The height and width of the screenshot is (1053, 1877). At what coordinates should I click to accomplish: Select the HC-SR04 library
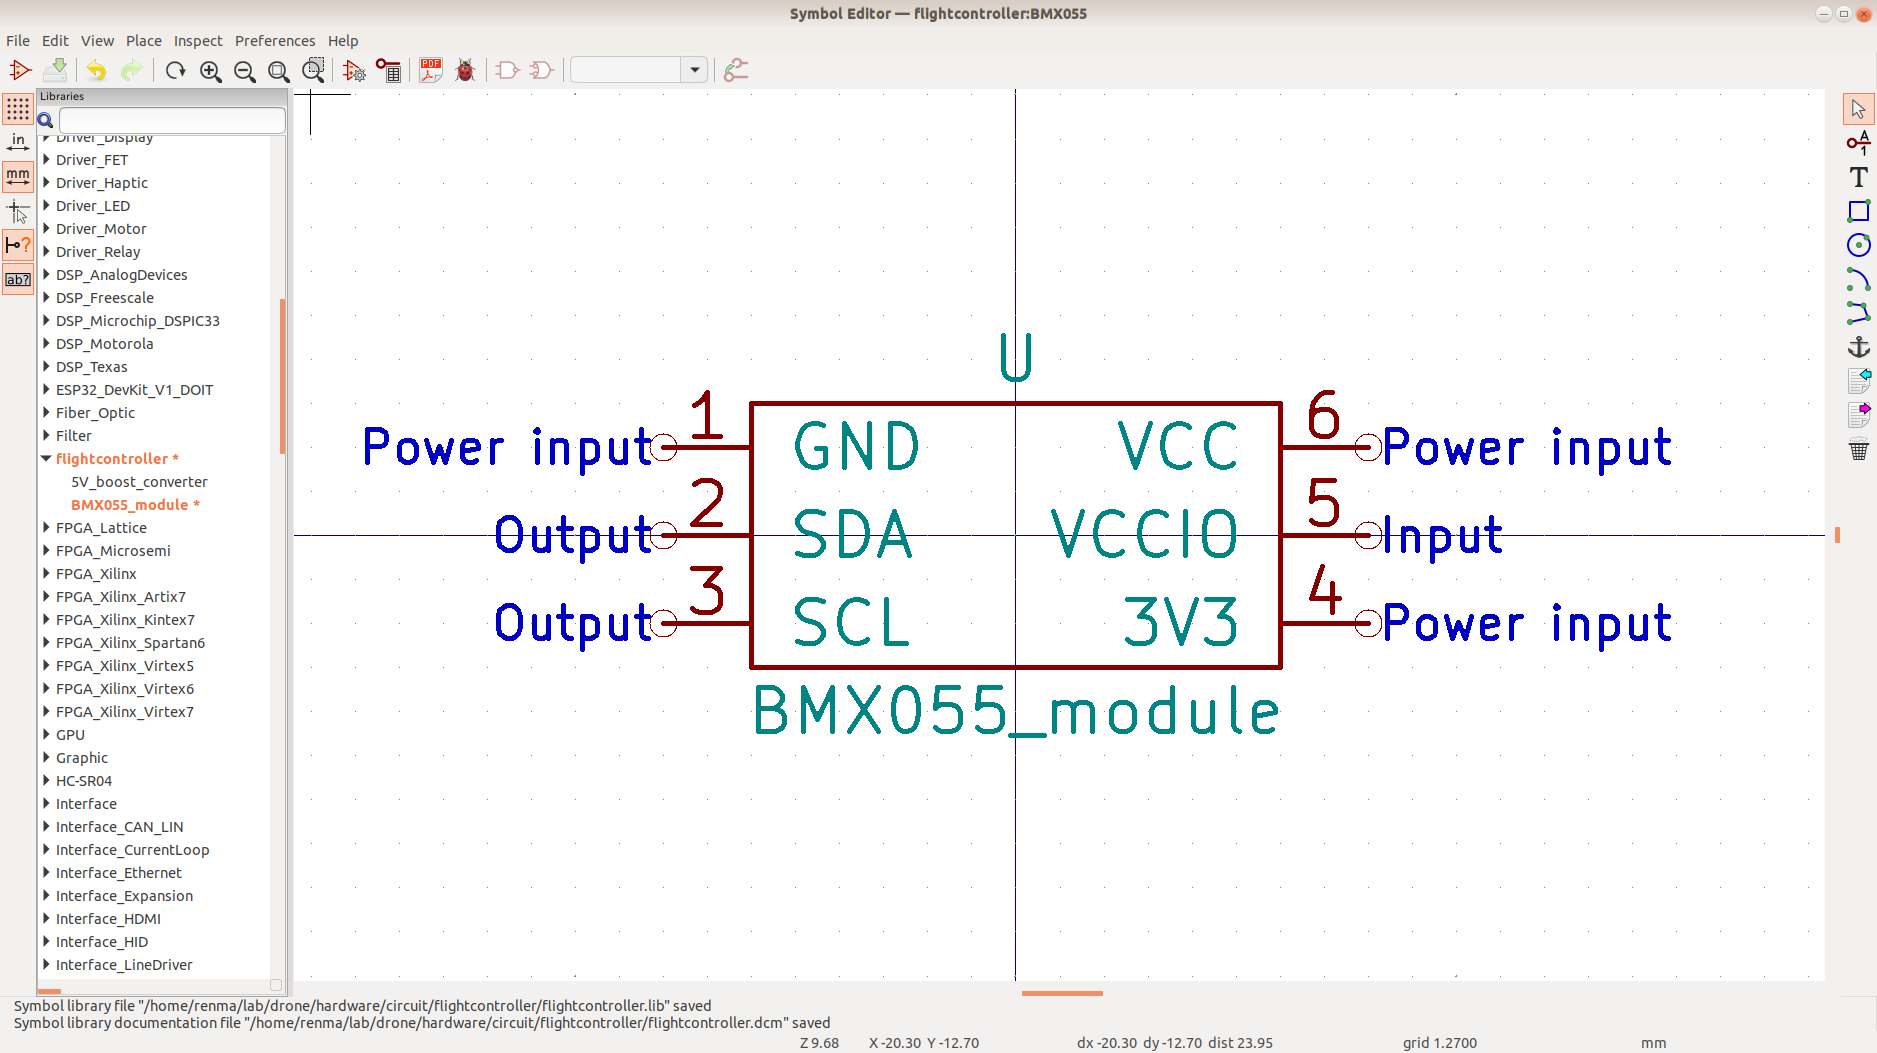click(84, 781)
